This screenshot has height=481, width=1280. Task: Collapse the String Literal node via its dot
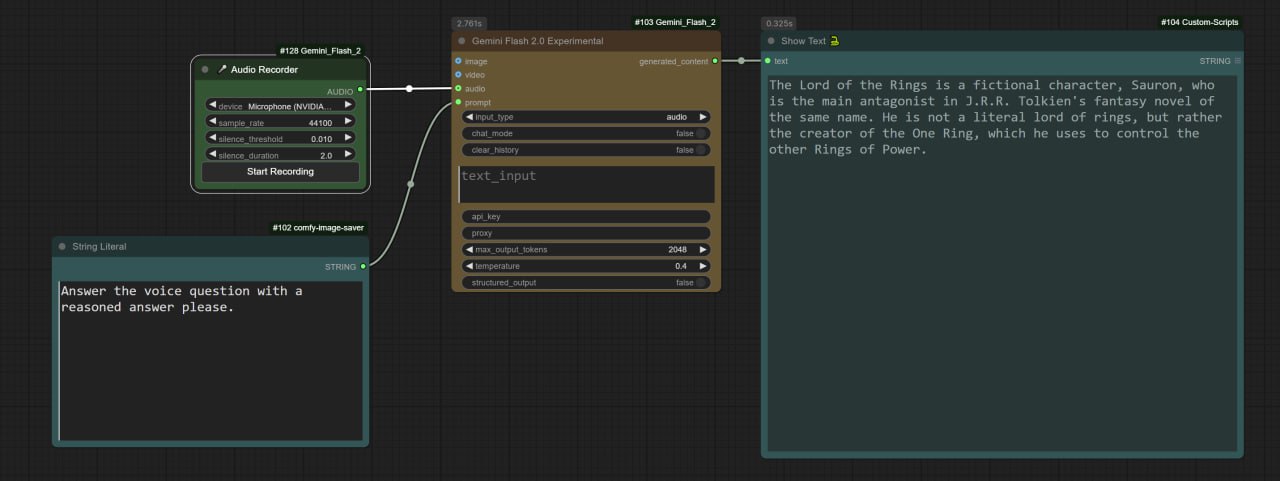pyautogui.click(x=62, y=246)
